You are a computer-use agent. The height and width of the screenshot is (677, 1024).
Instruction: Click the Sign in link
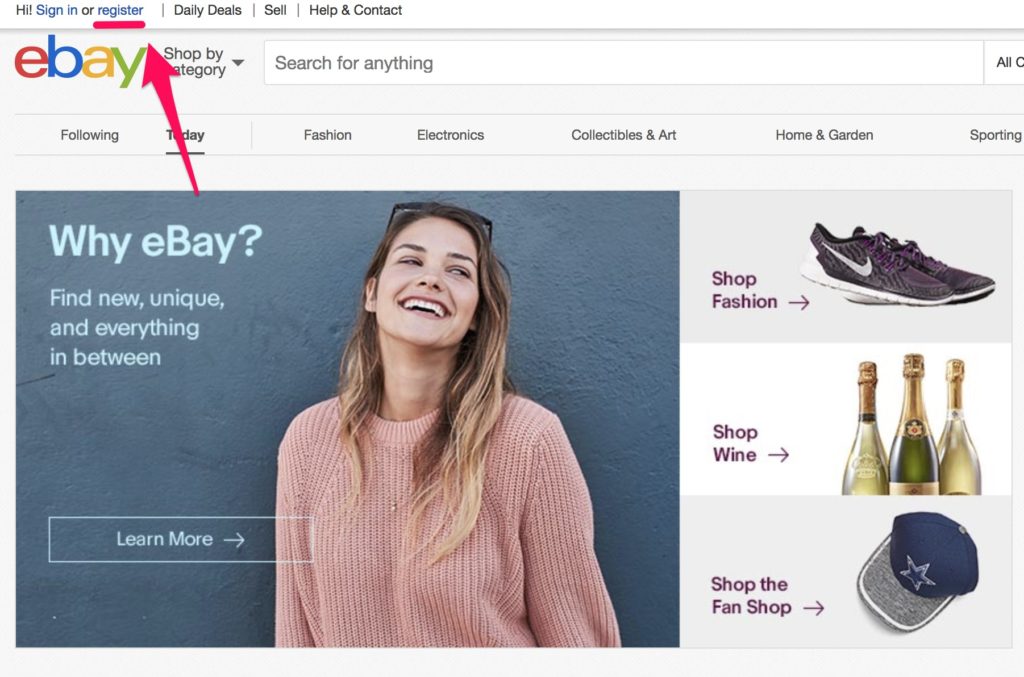click(x=57, y=10)
